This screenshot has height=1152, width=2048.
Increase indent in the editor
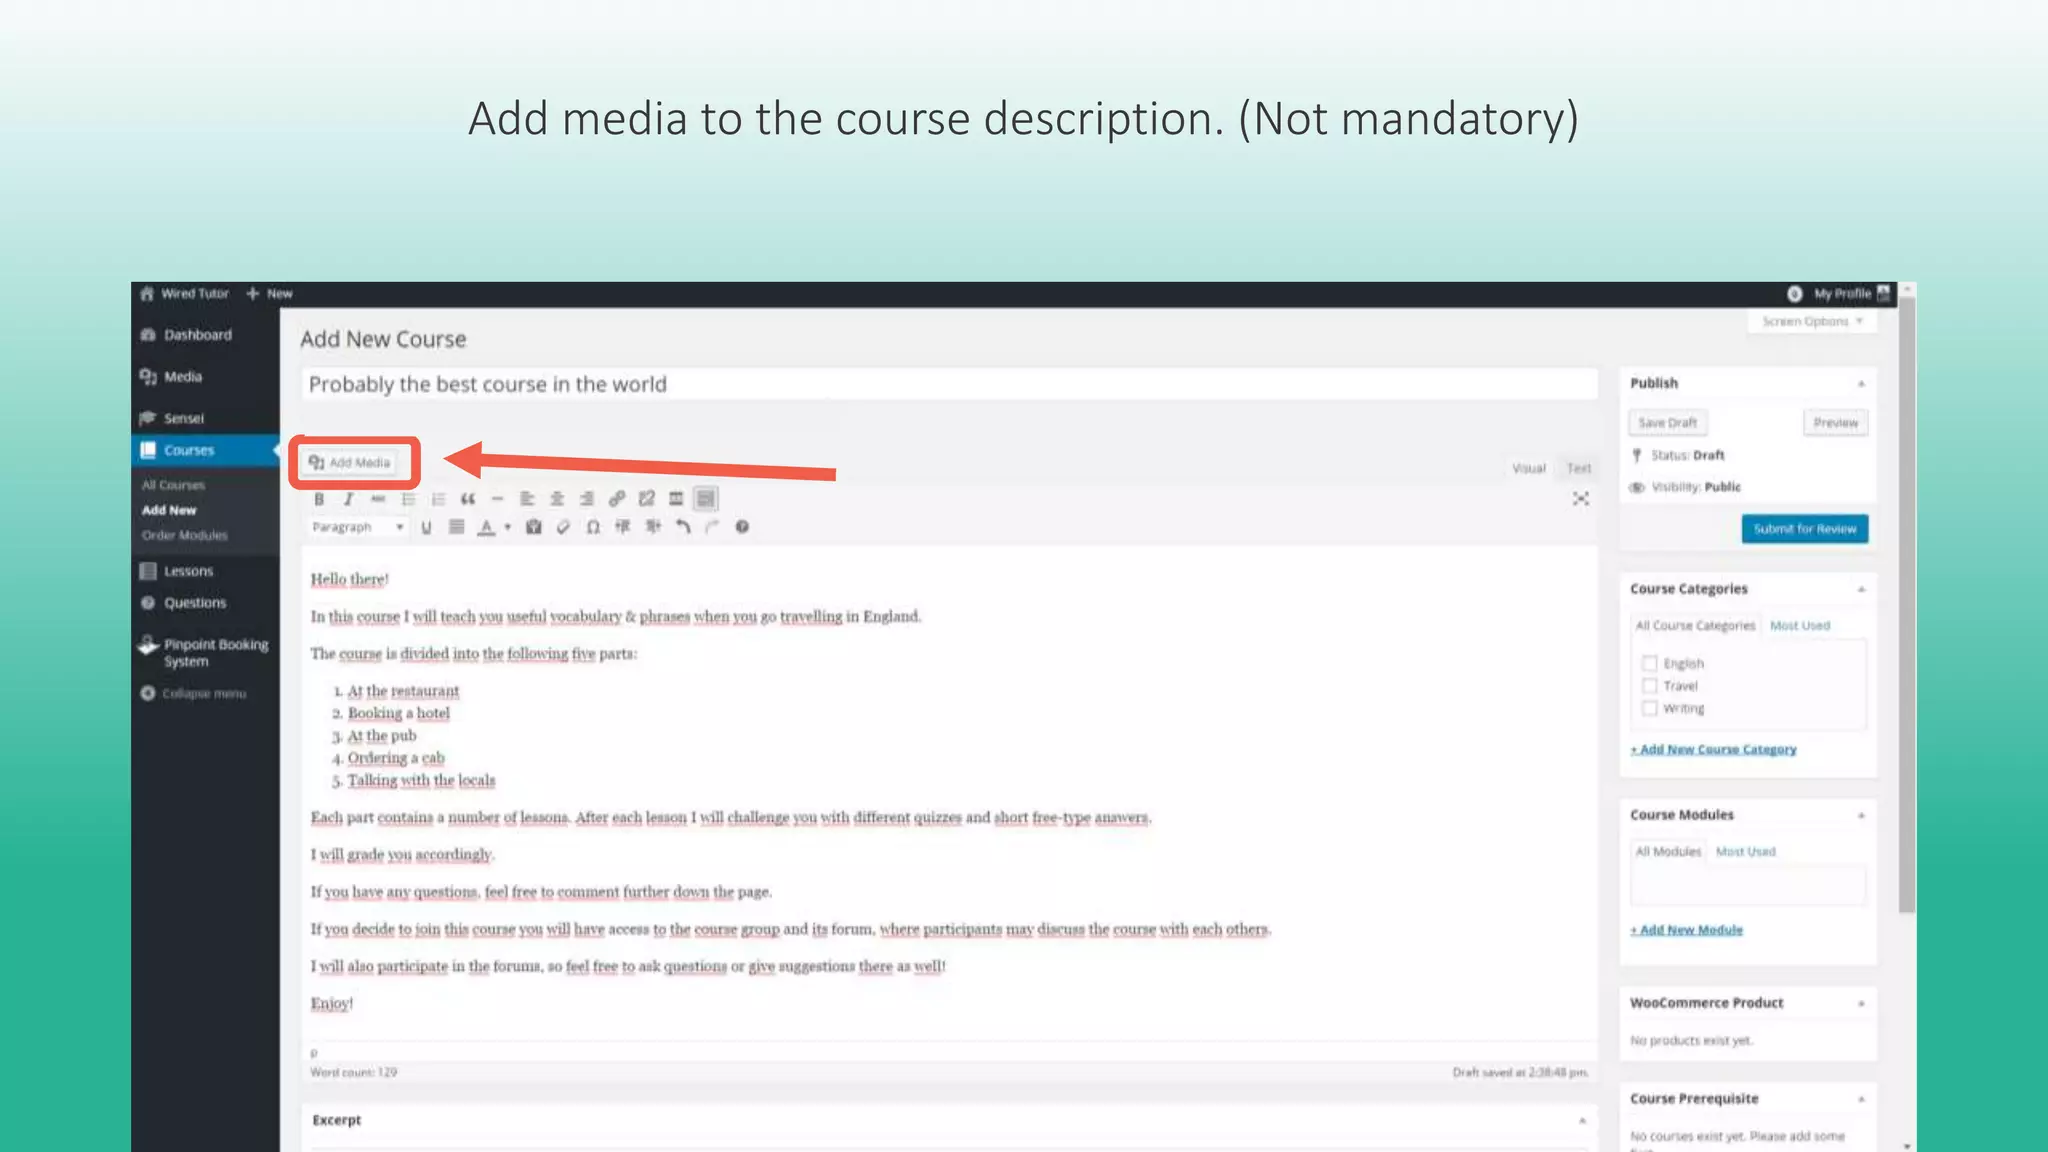tap(653, 527)
